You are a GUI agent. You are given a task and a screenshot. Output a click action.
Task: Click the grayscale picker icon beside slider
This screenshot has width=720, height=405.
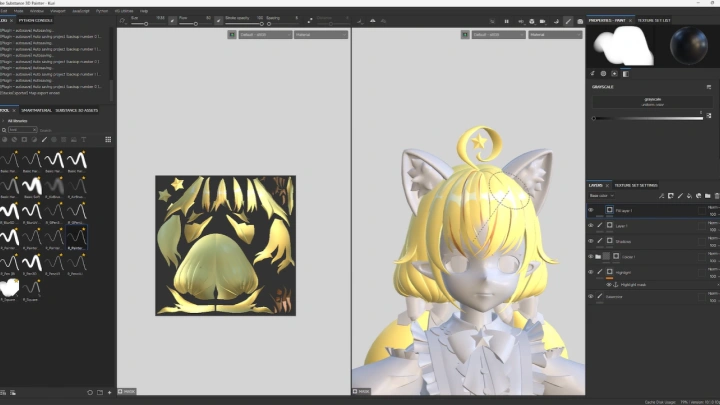[709, 116]
